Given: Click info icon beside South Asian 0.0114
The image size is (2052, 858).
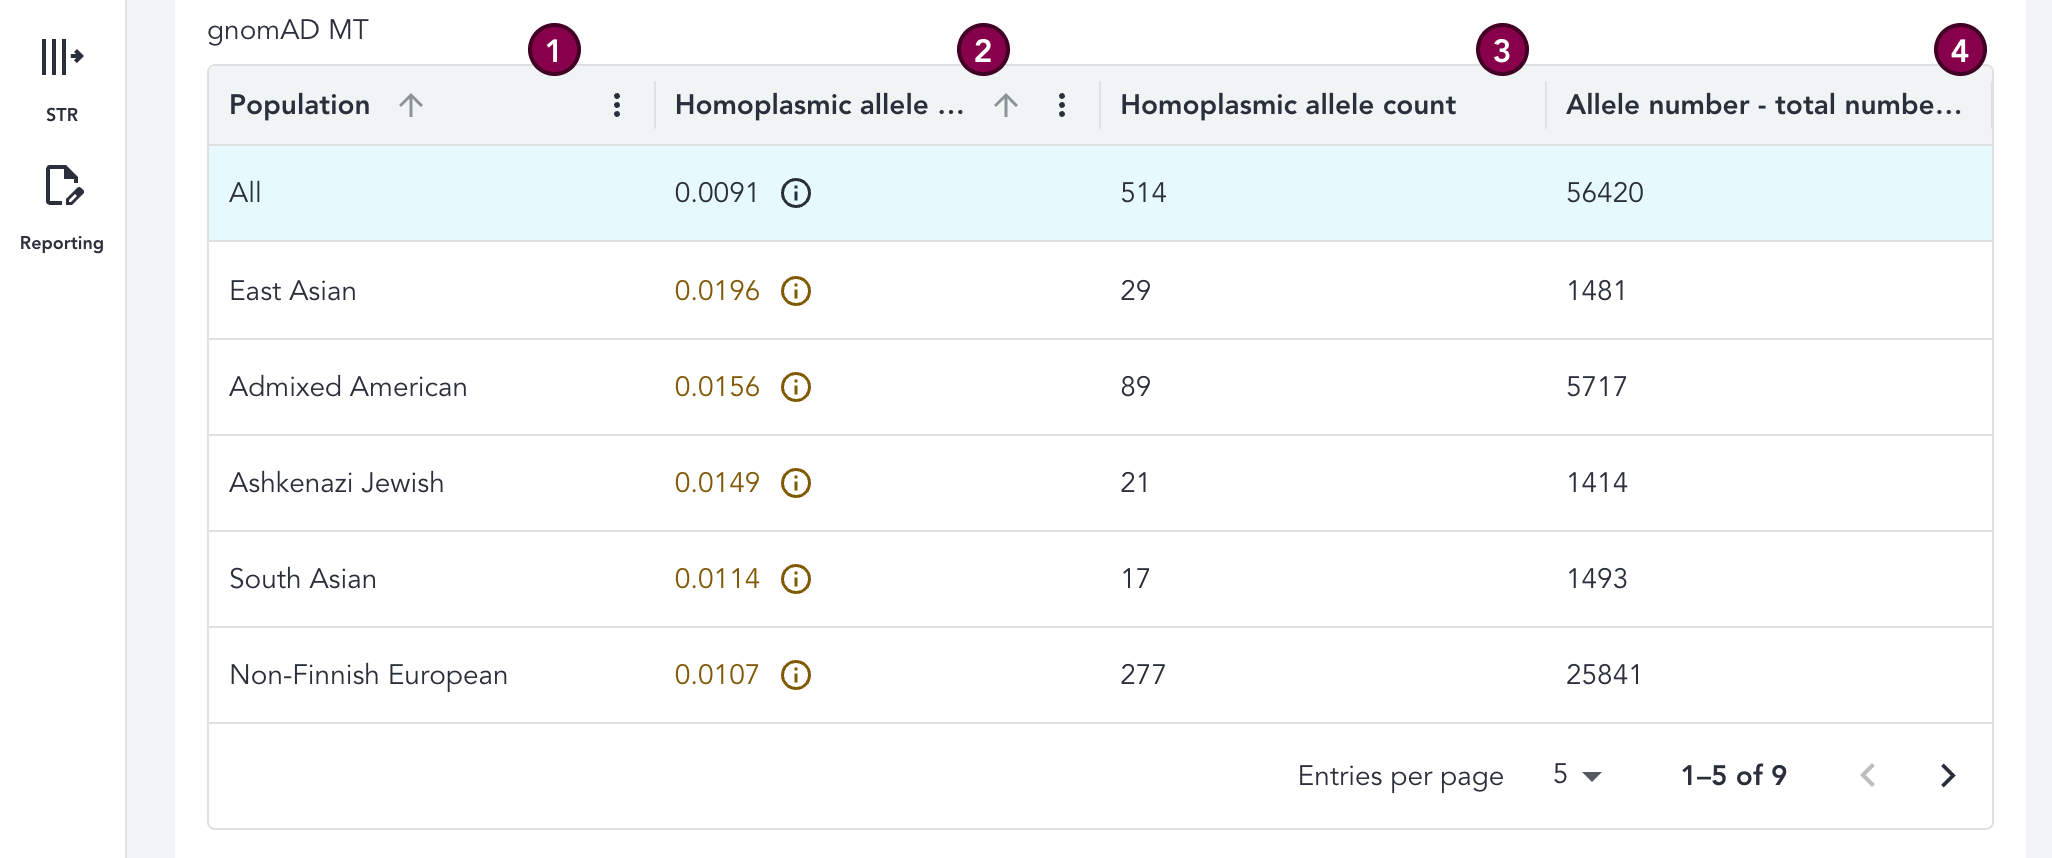Looking at the screenshot, I should click(x=795, y=579).
